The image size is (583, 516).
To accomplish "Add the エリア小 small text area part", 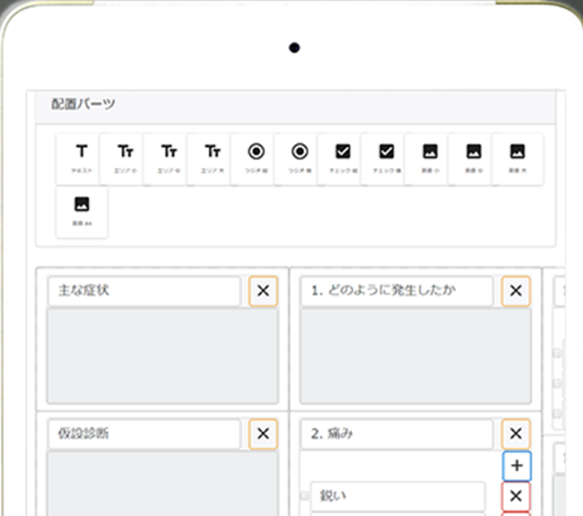I will (125, 159).
